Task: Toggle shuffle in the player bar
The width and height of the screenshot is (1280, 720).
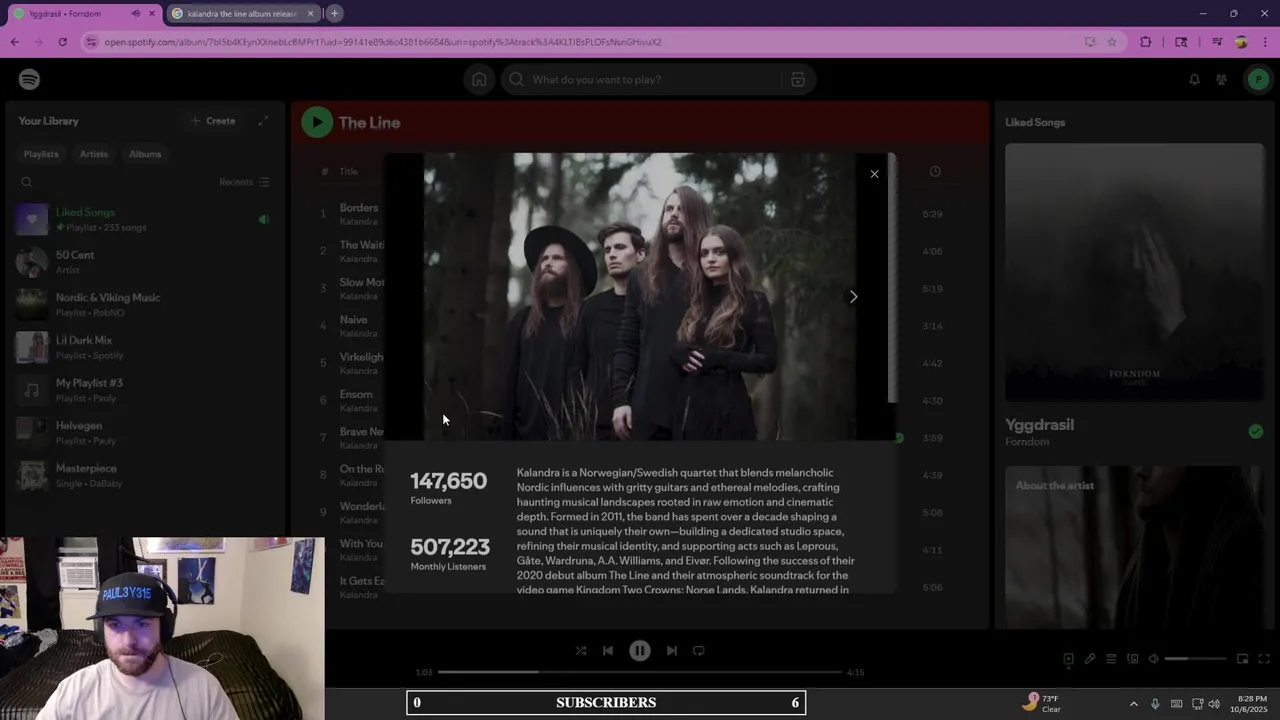Action: click(581, 650)
